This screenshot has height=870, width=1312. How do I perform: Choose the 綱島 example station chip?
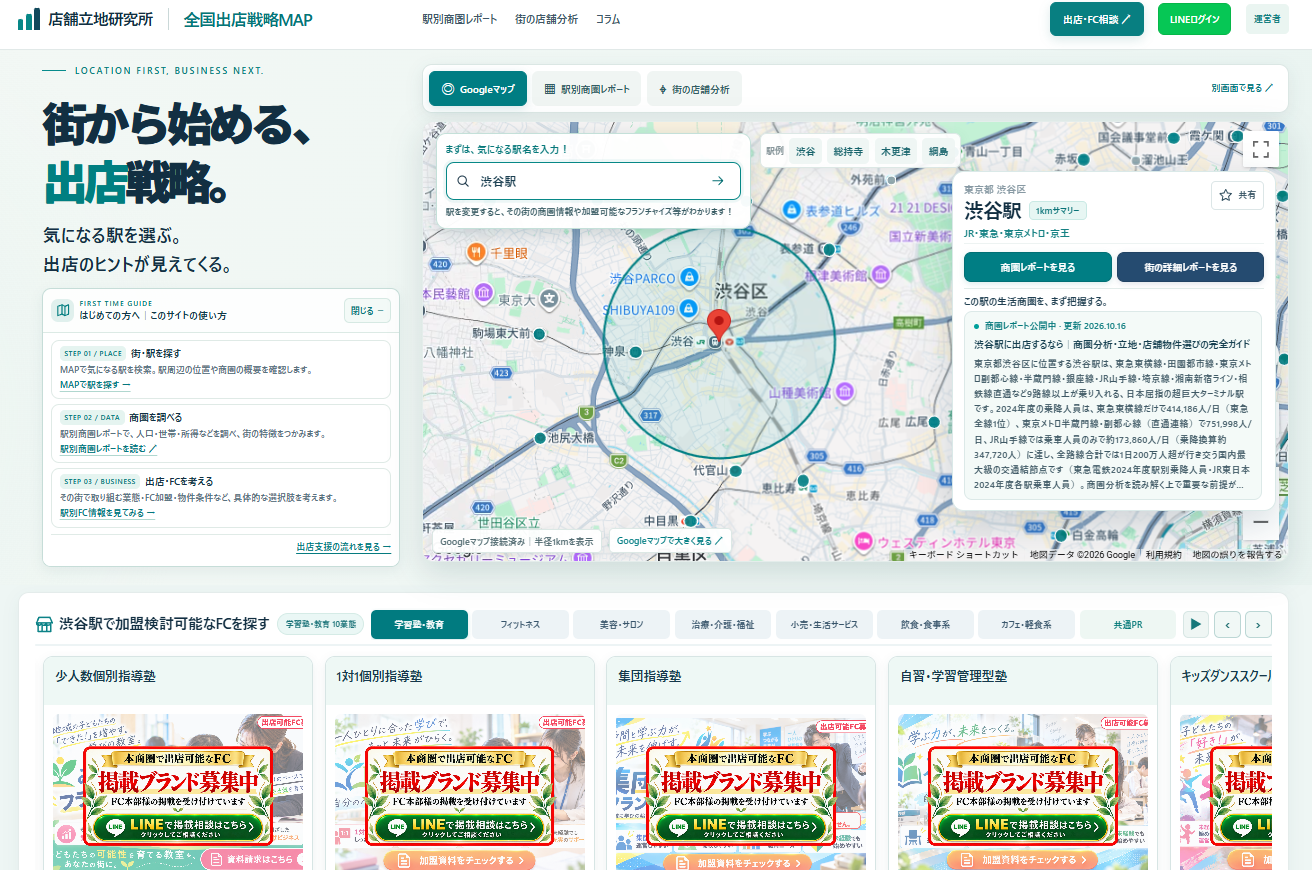pyautogui.click(x=938, y=151)
